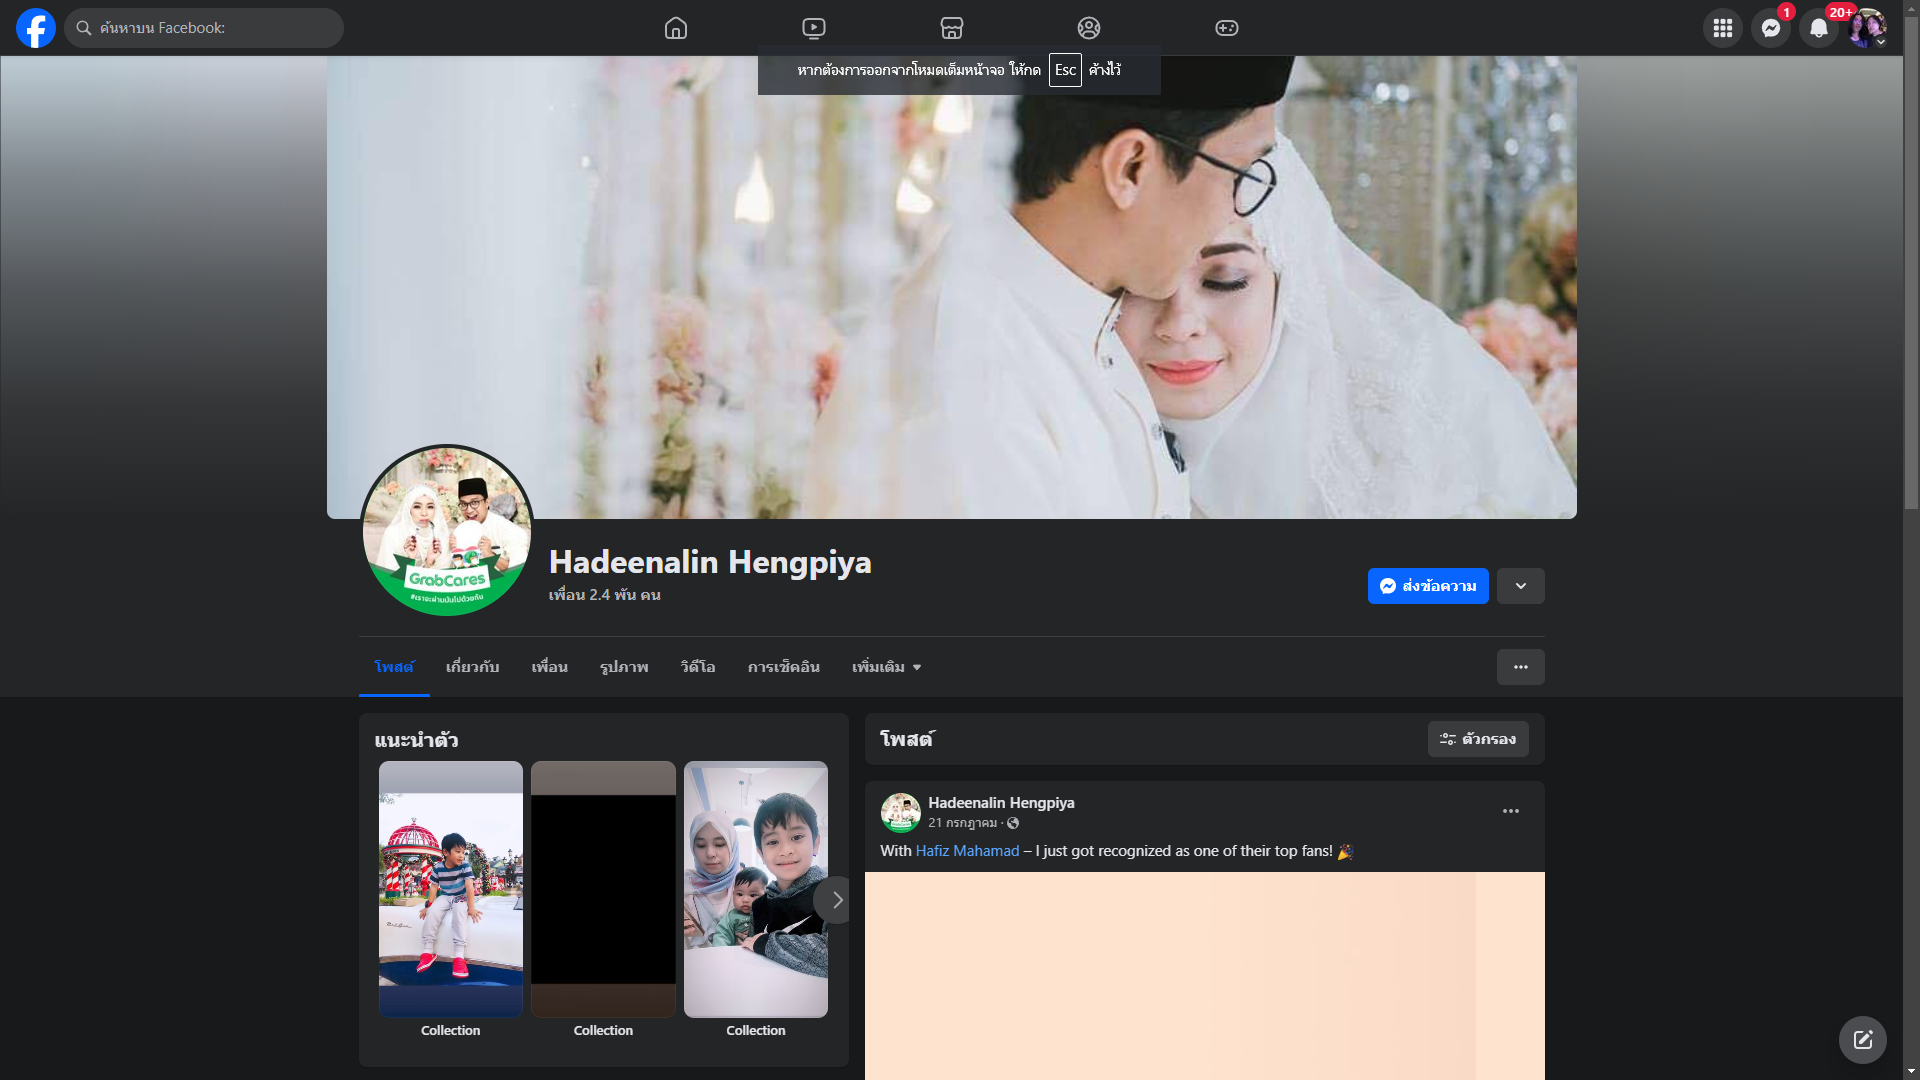Open the Marketplace icon

952,28
